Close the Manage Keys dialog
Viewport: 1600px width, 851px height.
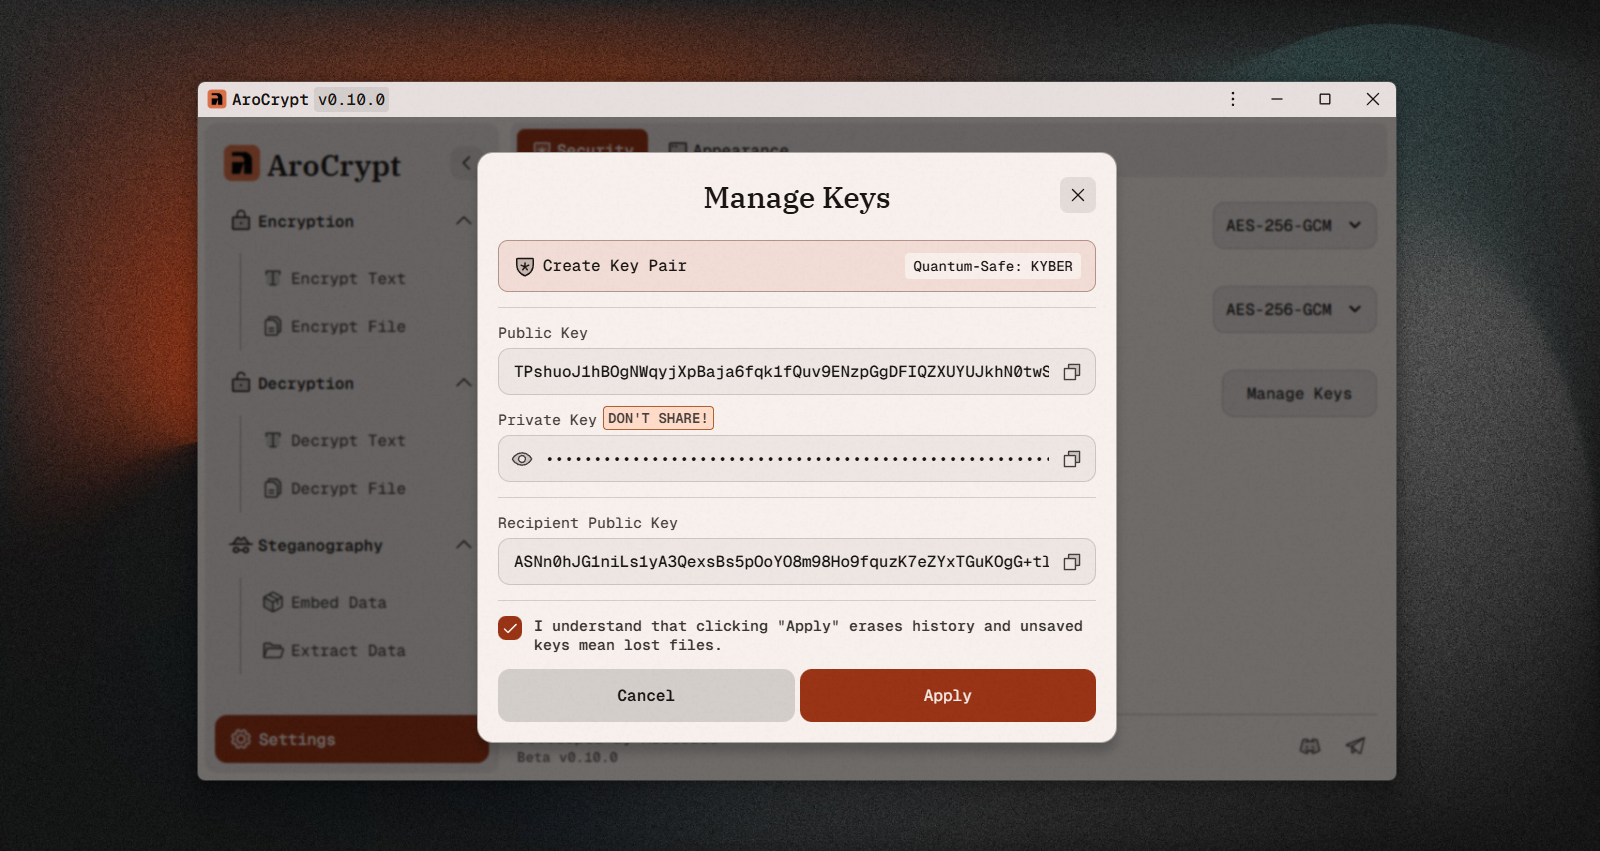1077,195
